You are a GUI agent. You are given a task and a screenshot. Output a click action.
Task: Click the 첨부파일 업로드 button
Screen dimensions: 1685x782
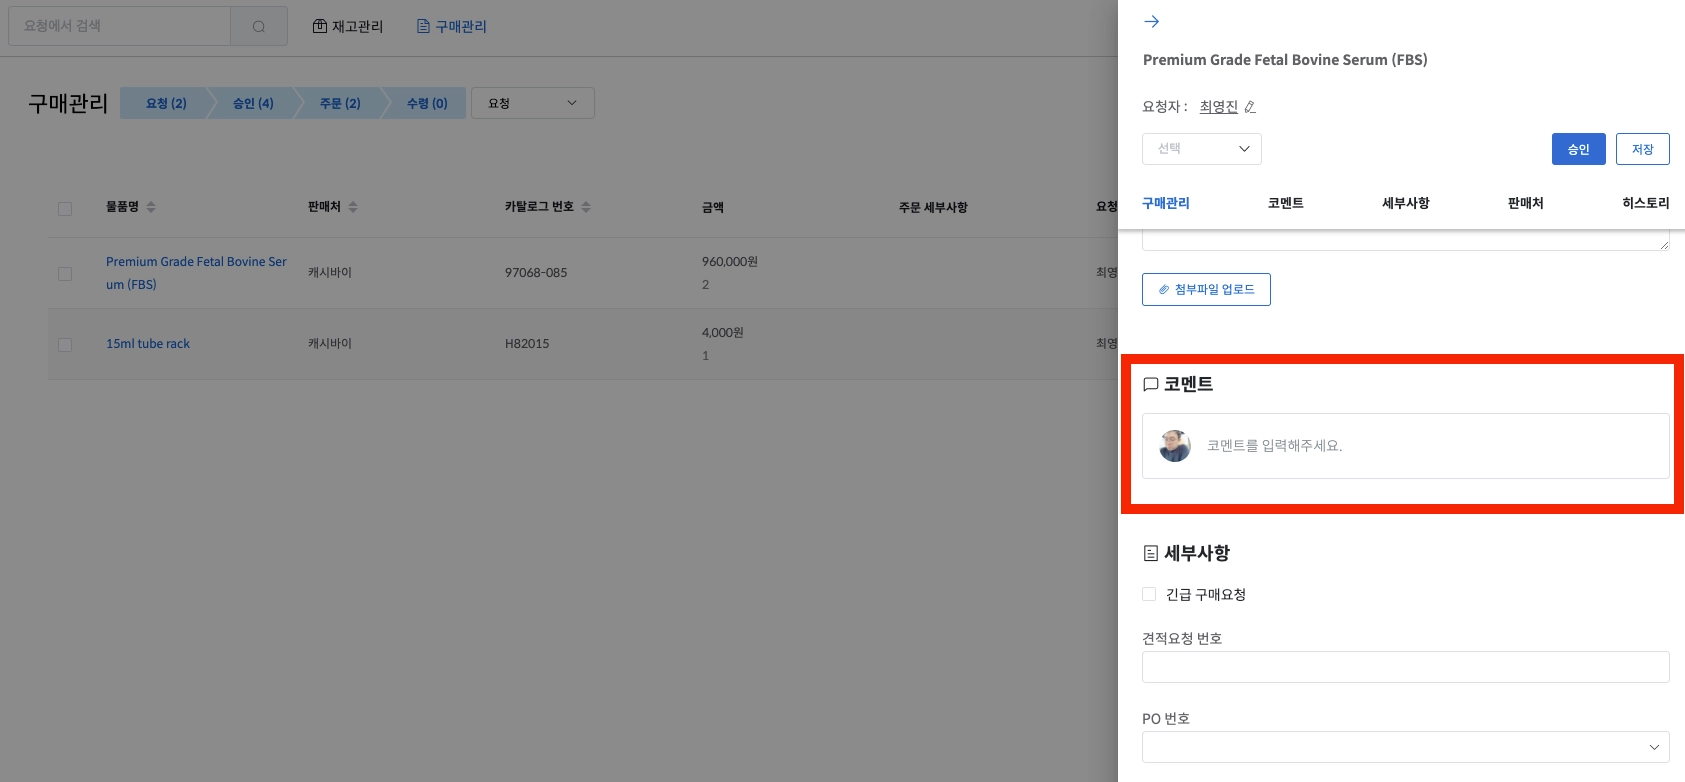point(1206,290)
